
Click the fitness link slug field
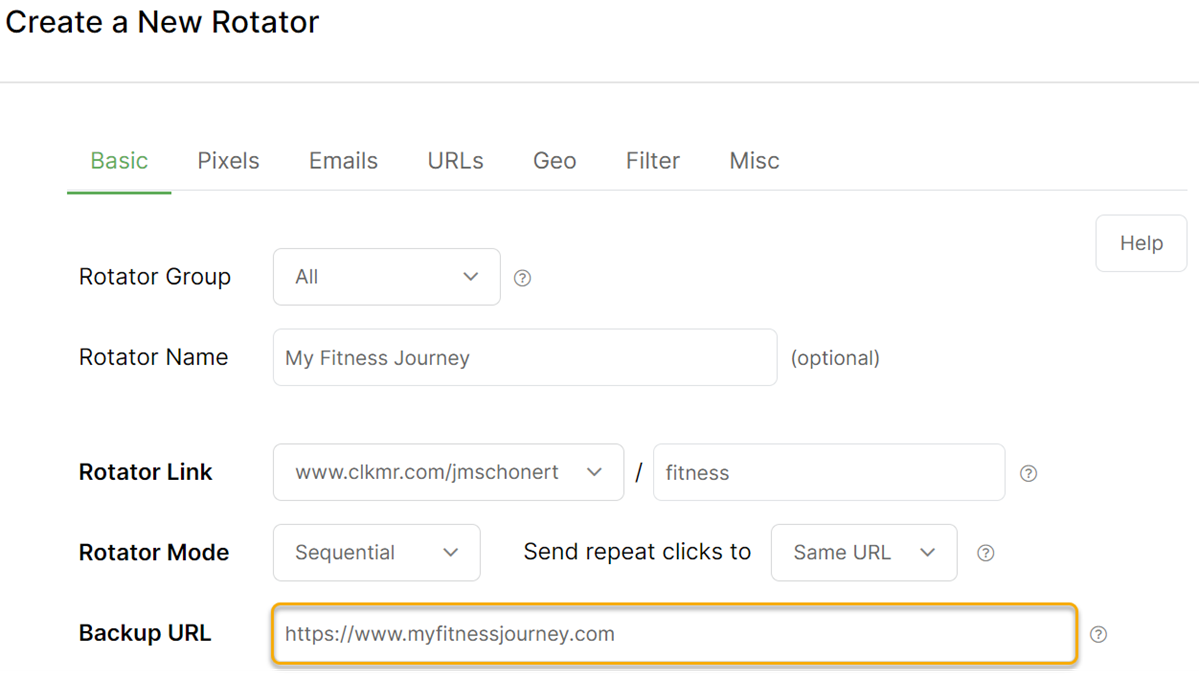point(828,472)
